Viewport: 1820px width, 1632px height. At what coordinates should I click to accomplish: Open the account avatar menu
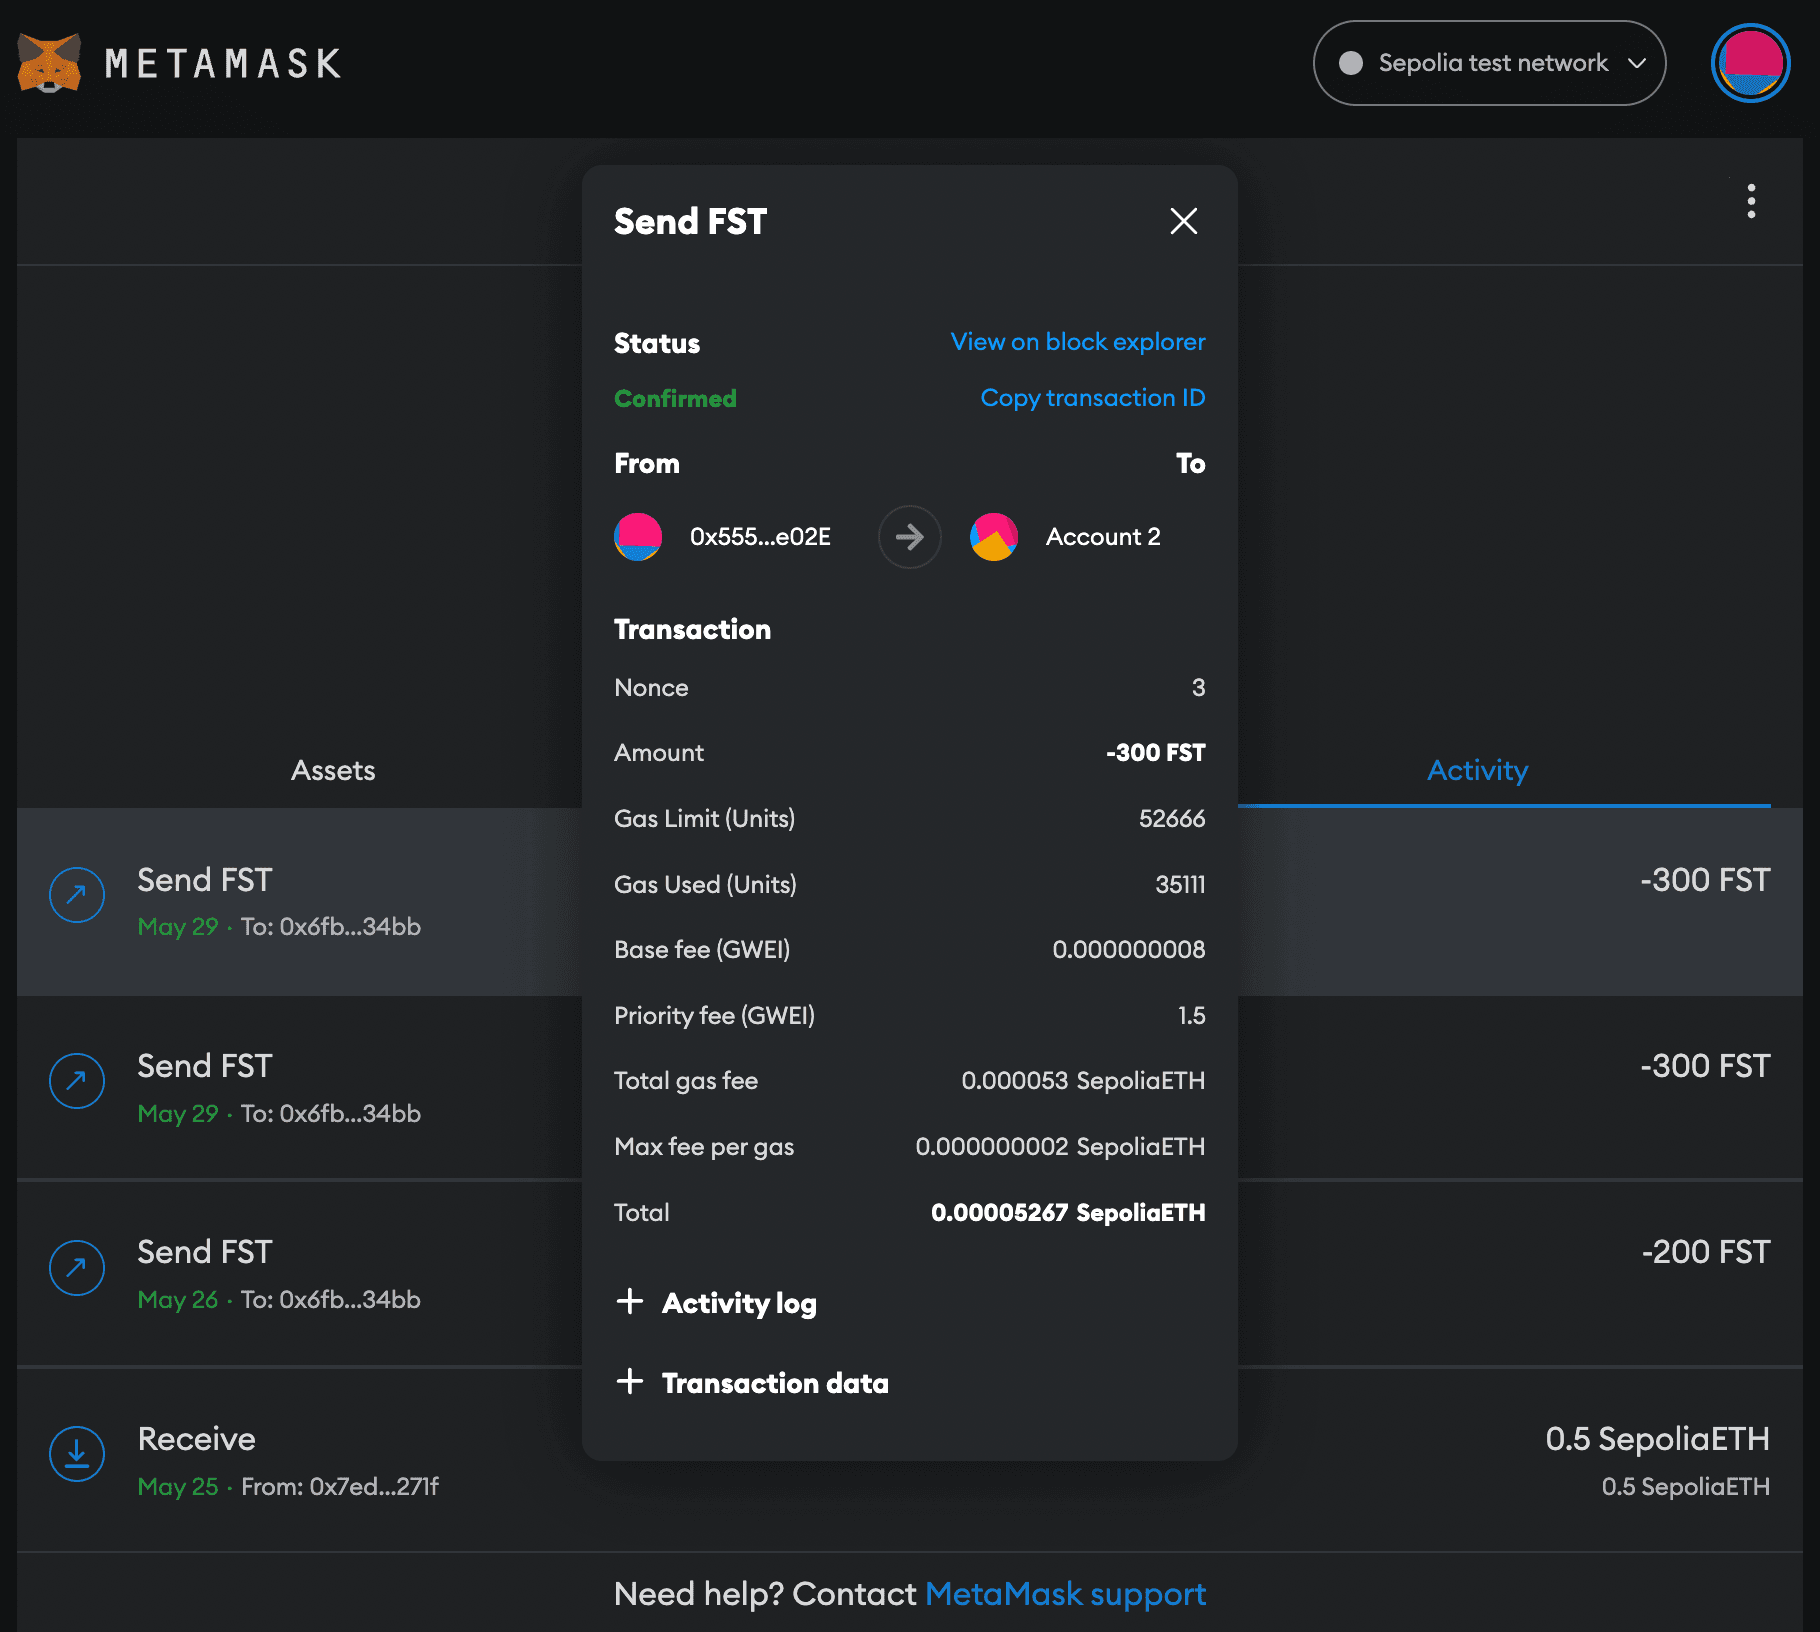[1750, 63]
